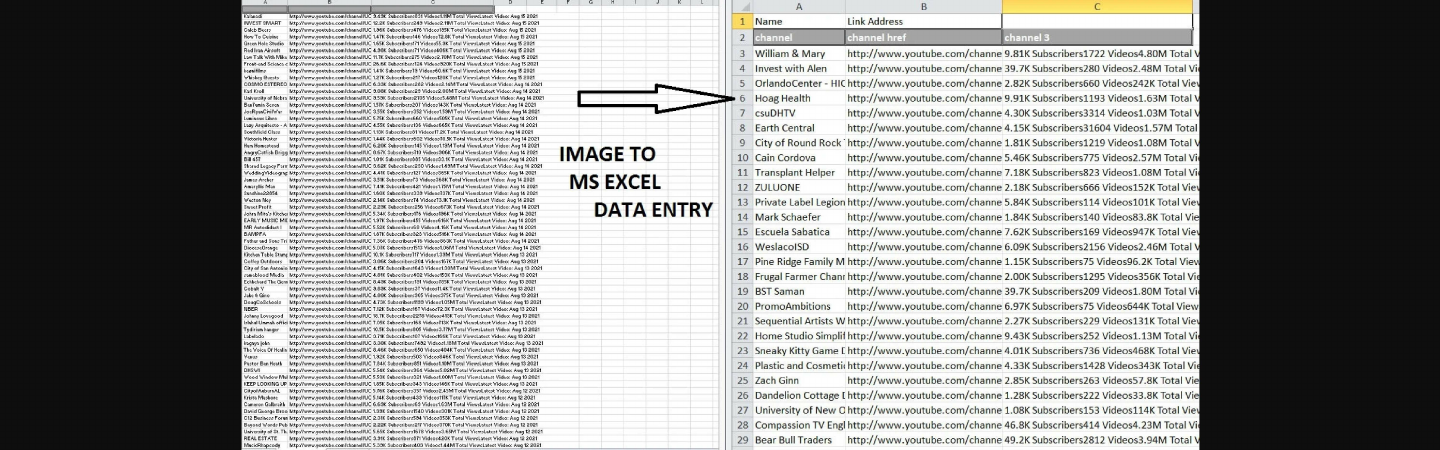Click 'KEEP LOOKING UP' cell in left spreadsheet

pyautogui.click(x=264, y=383)
